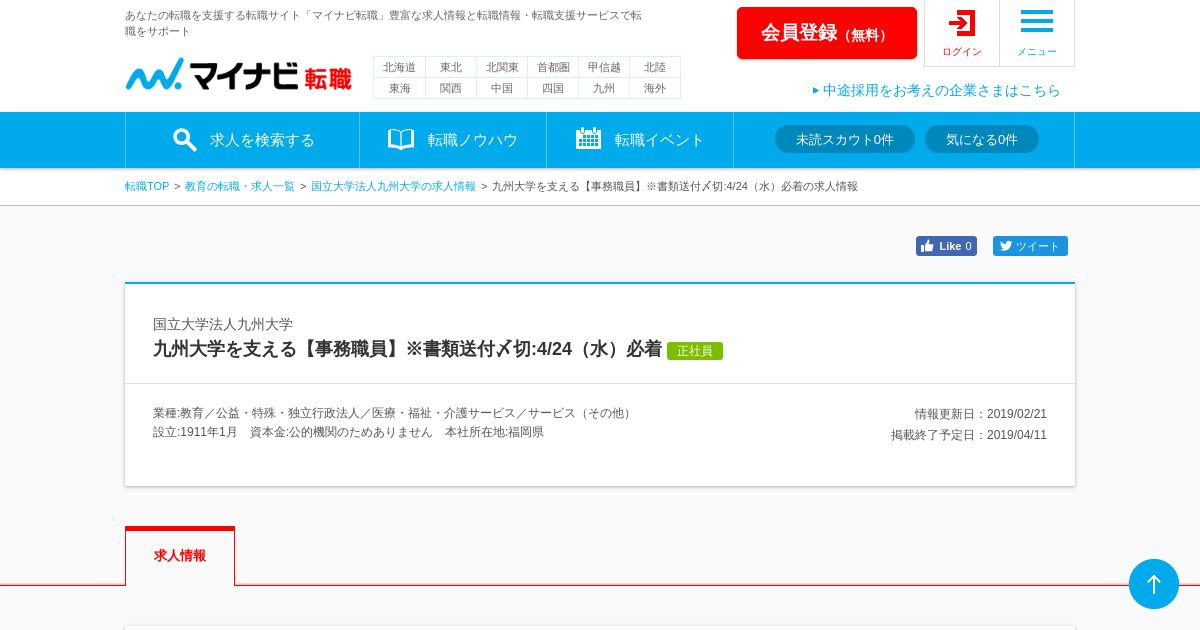Click the 国立大学法人九州大学の求人情報 breadcrumb
The height and width of the screenshot is (630, 1200).
point(393,186)
